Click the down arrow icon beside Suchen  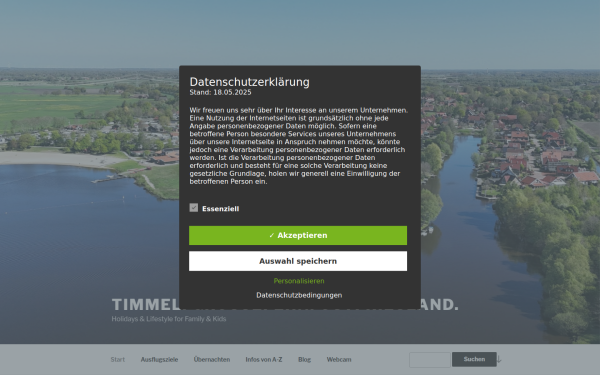(x=499, y=359)
